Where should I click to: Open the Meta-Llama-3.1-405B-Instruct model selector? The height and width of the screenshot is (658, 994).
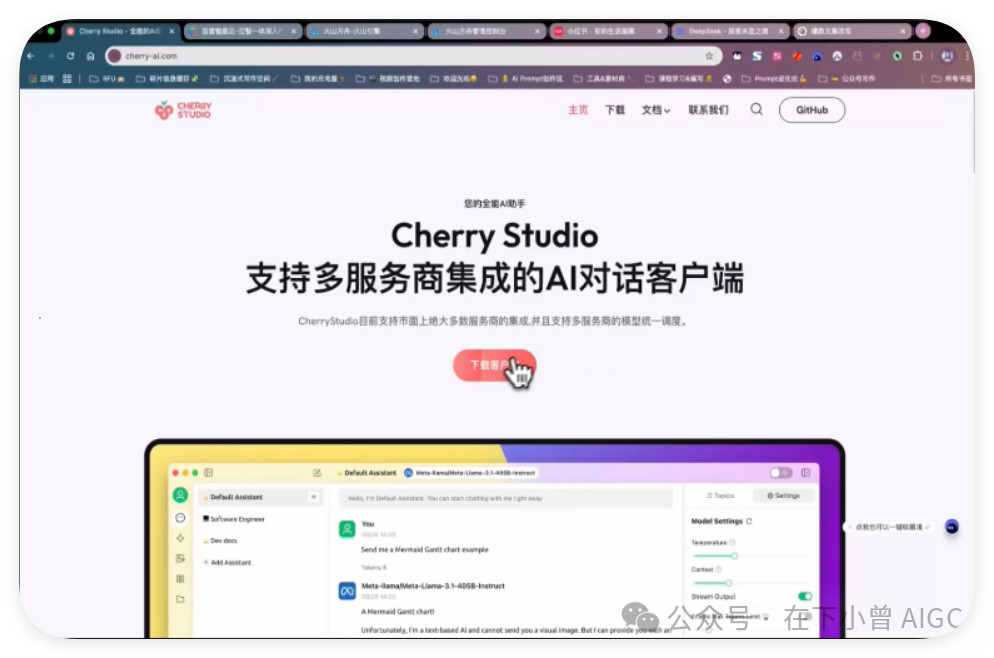(x=470, y=473)
